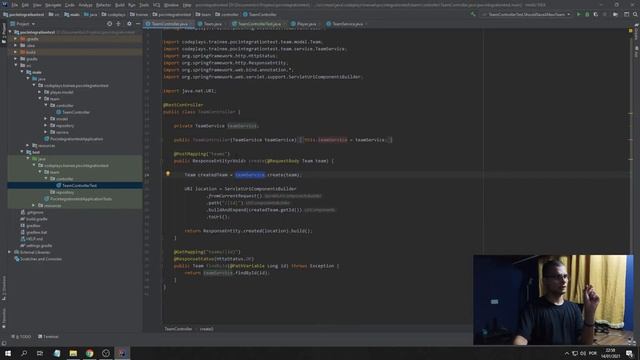Expand External Libraries node
640x360 pixels.
(9, 252)
